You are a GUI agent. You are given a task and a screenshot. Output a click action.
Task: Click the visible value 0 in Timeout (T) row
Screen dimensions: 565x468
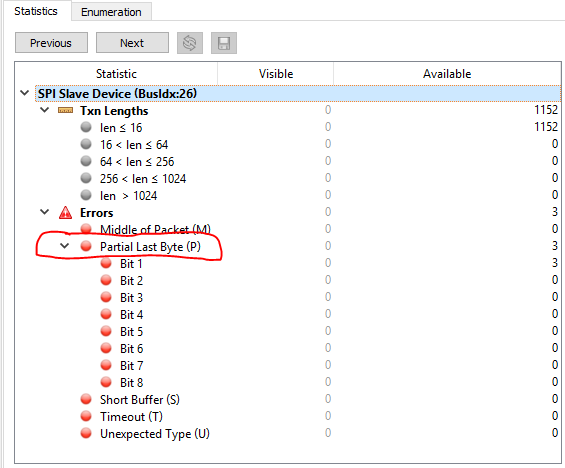pos(328,416)
